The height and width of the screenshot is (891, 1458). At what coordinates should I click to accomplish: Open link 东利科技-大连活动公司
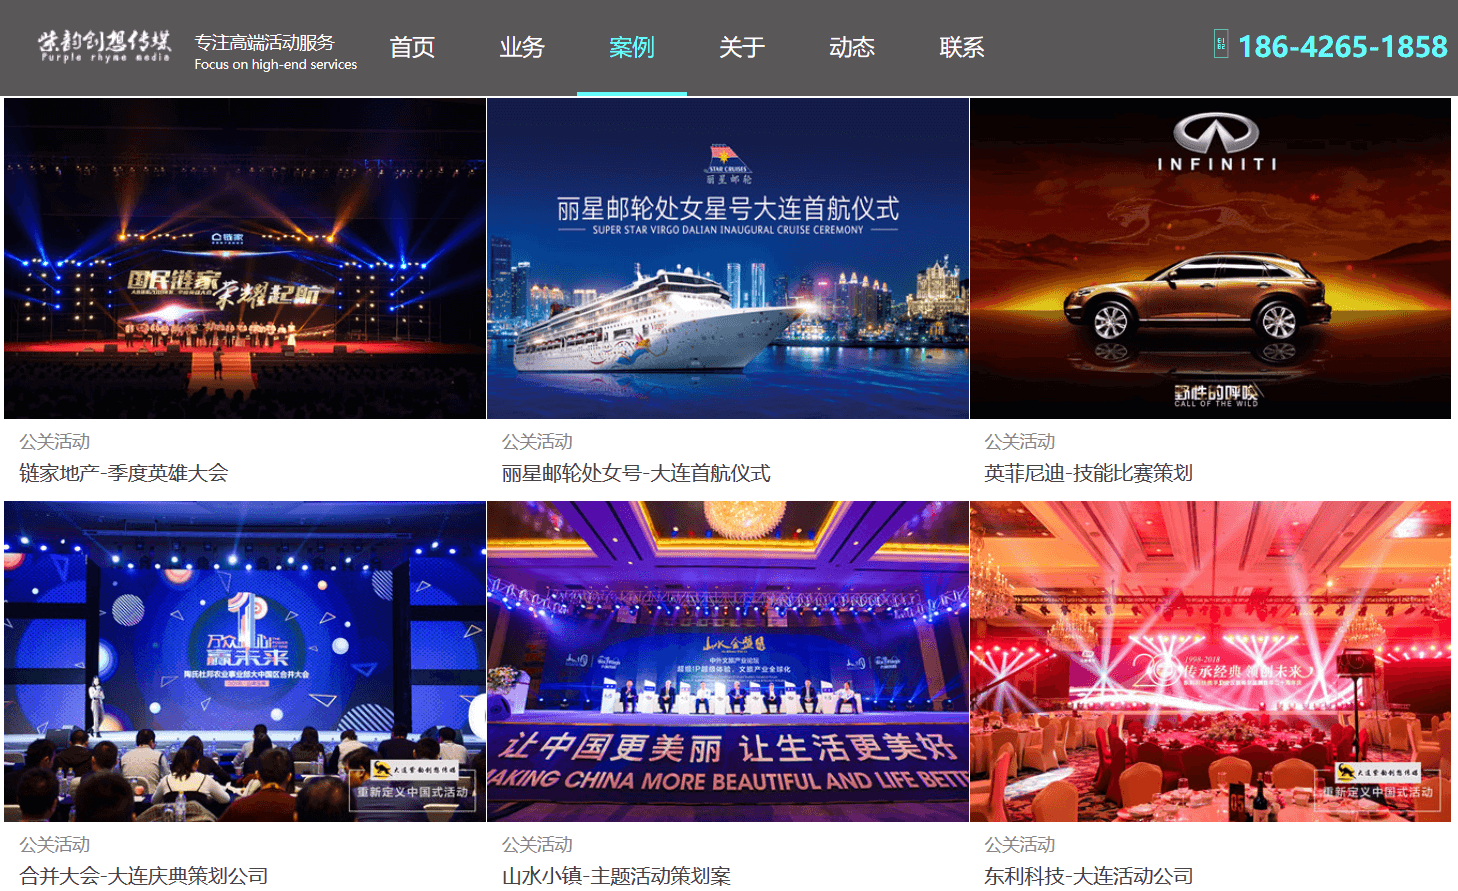point(1088,876)
